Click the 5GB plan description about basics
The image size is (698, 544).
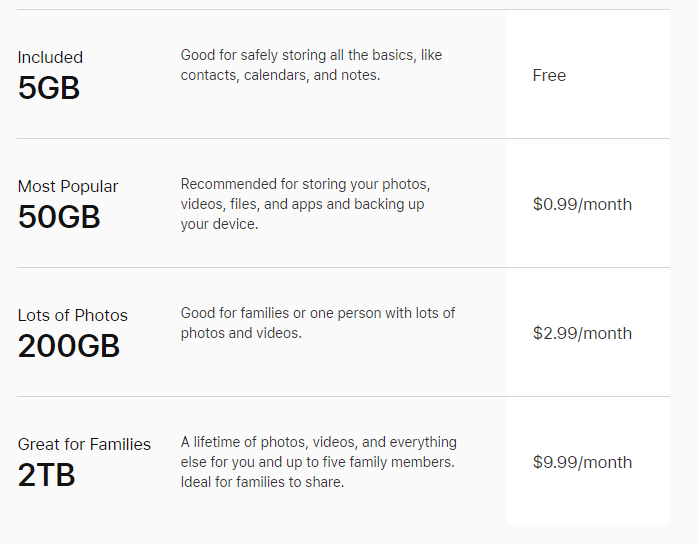coord(311,65)
